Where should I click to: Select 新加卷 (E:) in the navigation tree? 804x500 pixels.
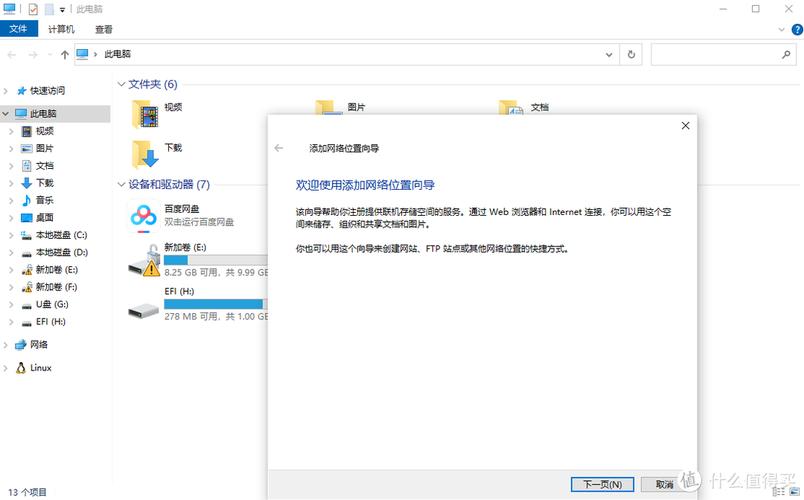[x=56, y=270]
